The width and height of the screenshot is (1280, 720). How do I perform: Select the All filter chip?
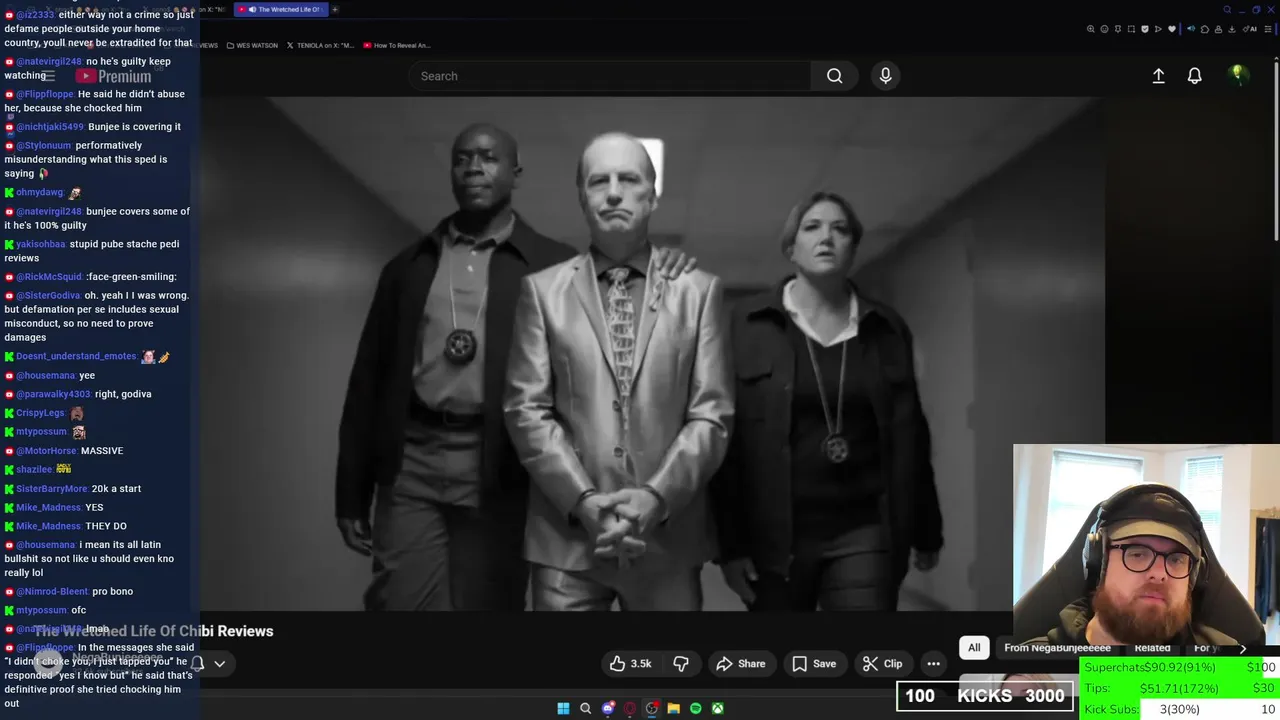click(x=974, y=647)
